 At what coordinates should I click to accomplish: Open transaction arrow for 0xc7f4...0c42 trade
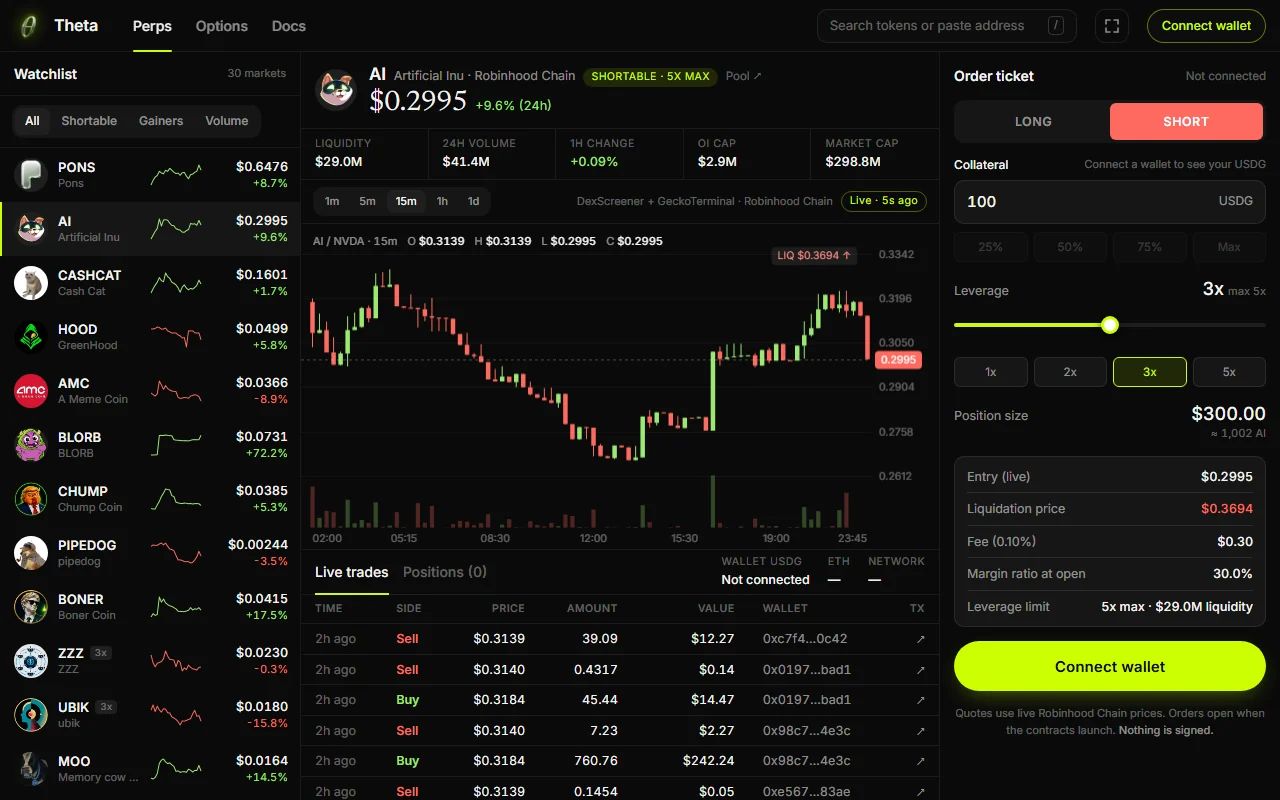pyautogui.click(x=920, y=639)
